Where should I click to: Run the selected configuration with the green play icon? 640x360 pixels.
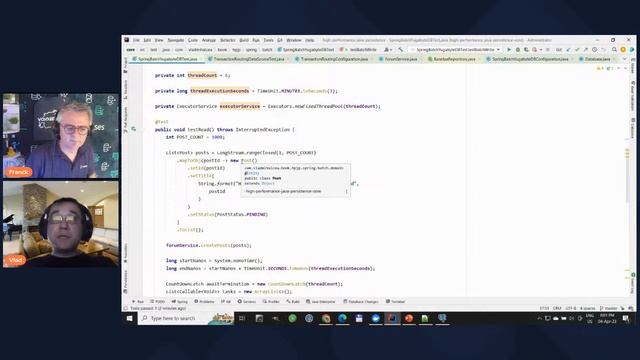pos(509,49)
